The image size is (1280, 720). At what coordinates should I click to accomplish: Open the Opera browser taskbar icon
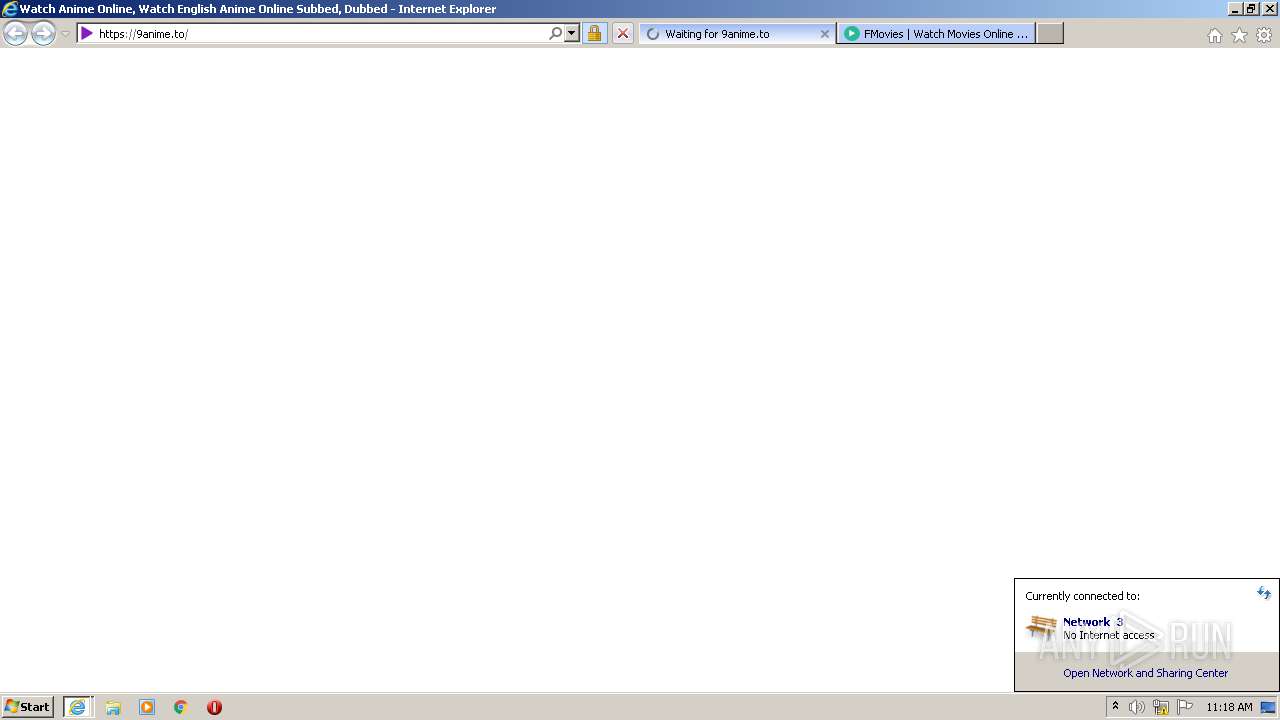pos(214,707)
